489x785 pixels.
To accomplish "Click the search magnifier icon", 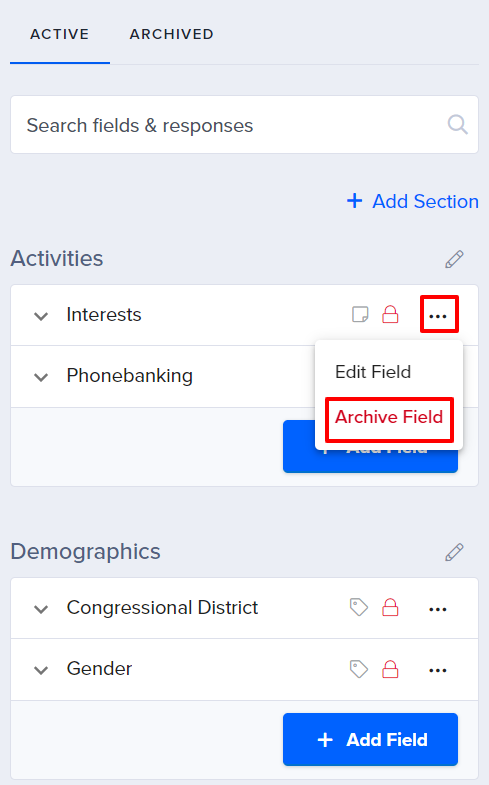I will point(457,125).
